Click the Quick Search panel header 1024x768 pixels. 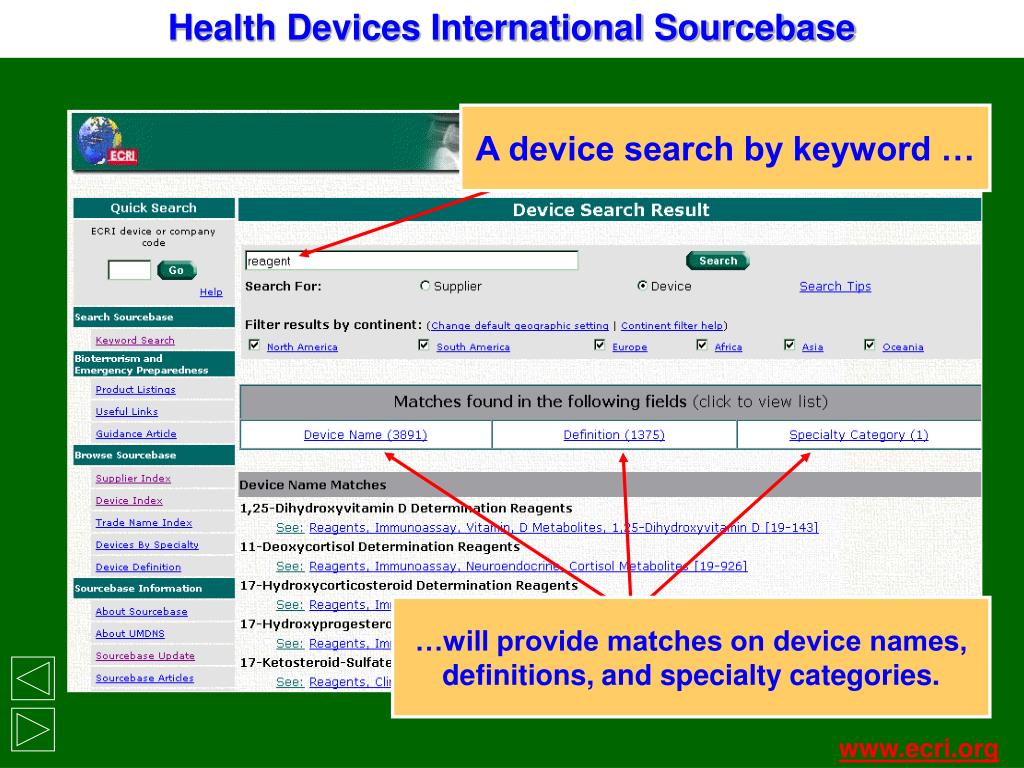coord(153,208)
